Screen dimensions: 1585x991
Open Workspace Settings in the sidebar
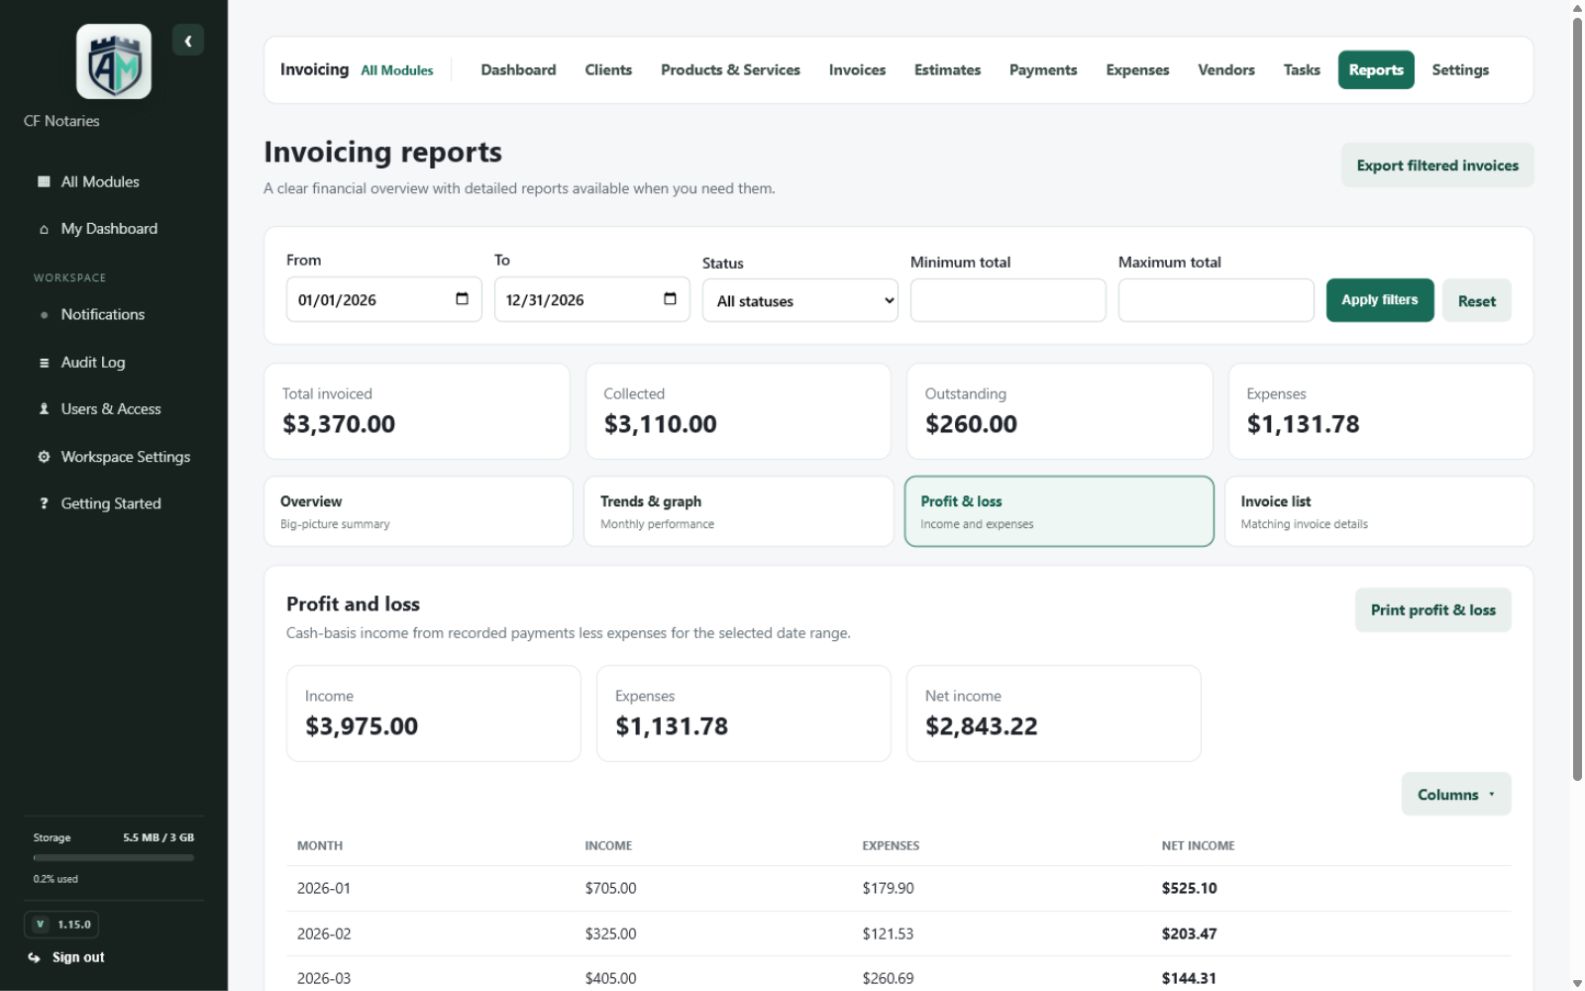coord(114,457)
